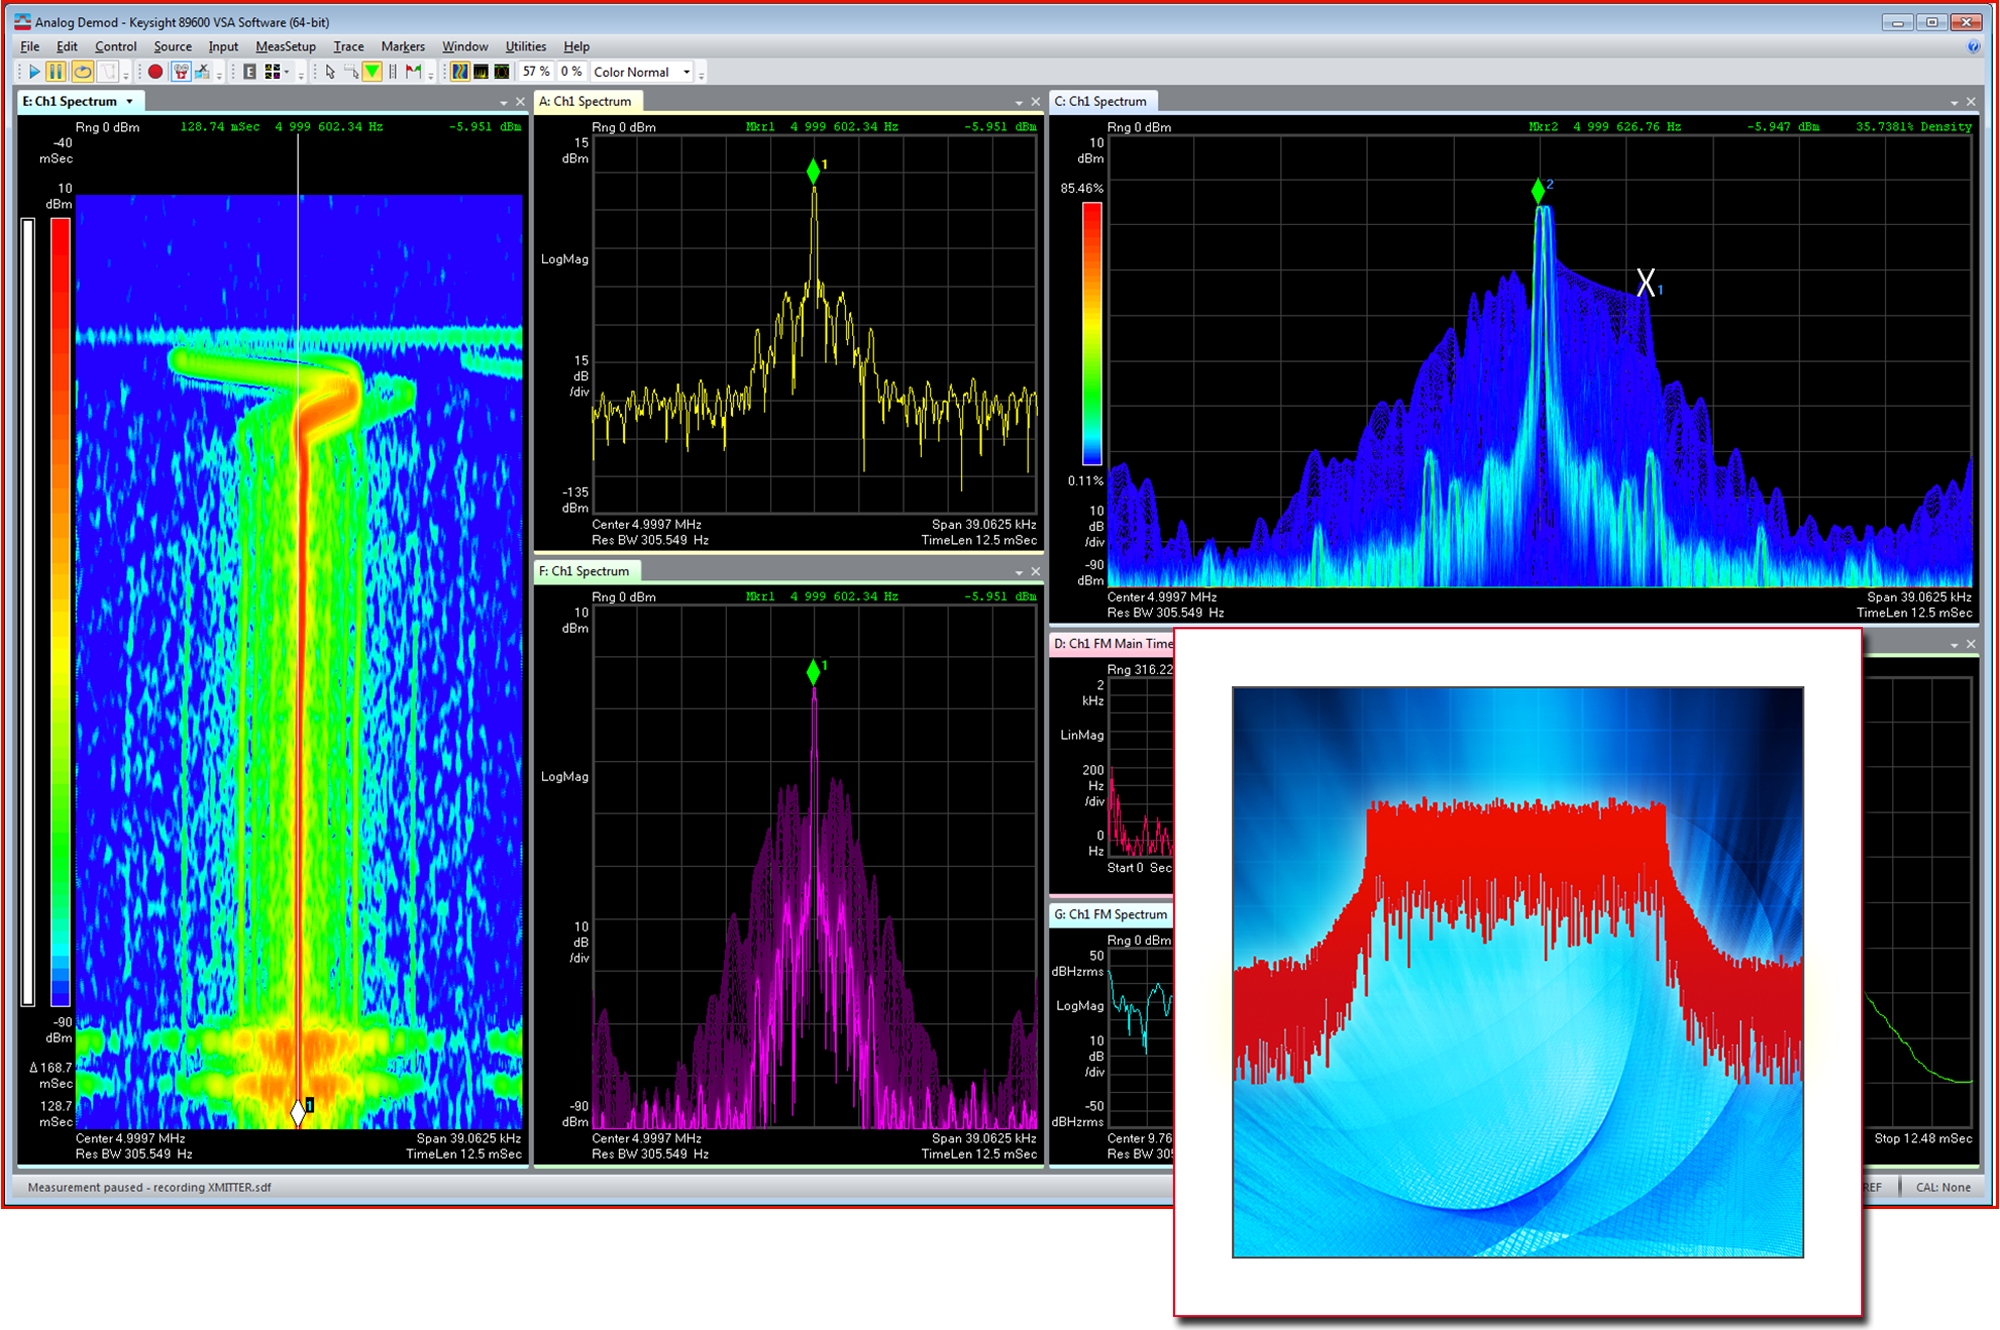This screenshot has height=1330, width=2000.
Task: Toggle the E keyboard lock indicator
Action: pos(248,71)
